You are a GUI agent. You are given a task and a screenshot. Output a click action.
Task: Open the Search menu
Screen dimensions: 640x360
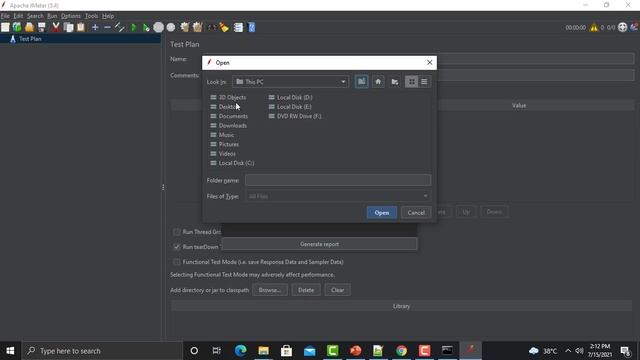tap(35, 16)
